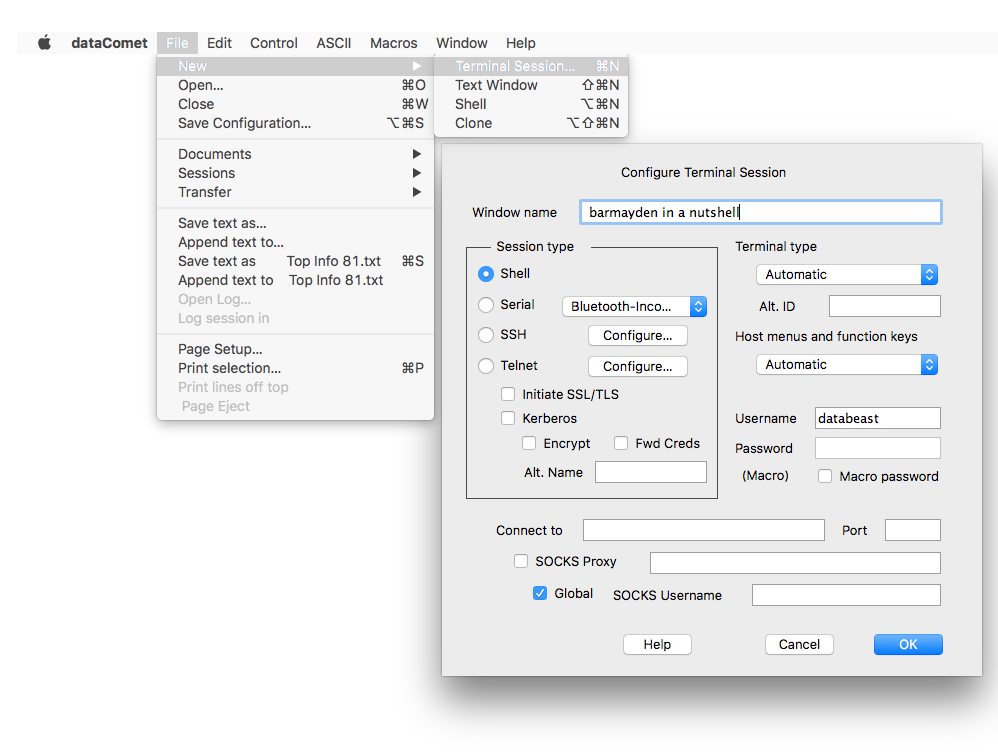Click the Username field containing databeast

[878, 418]
